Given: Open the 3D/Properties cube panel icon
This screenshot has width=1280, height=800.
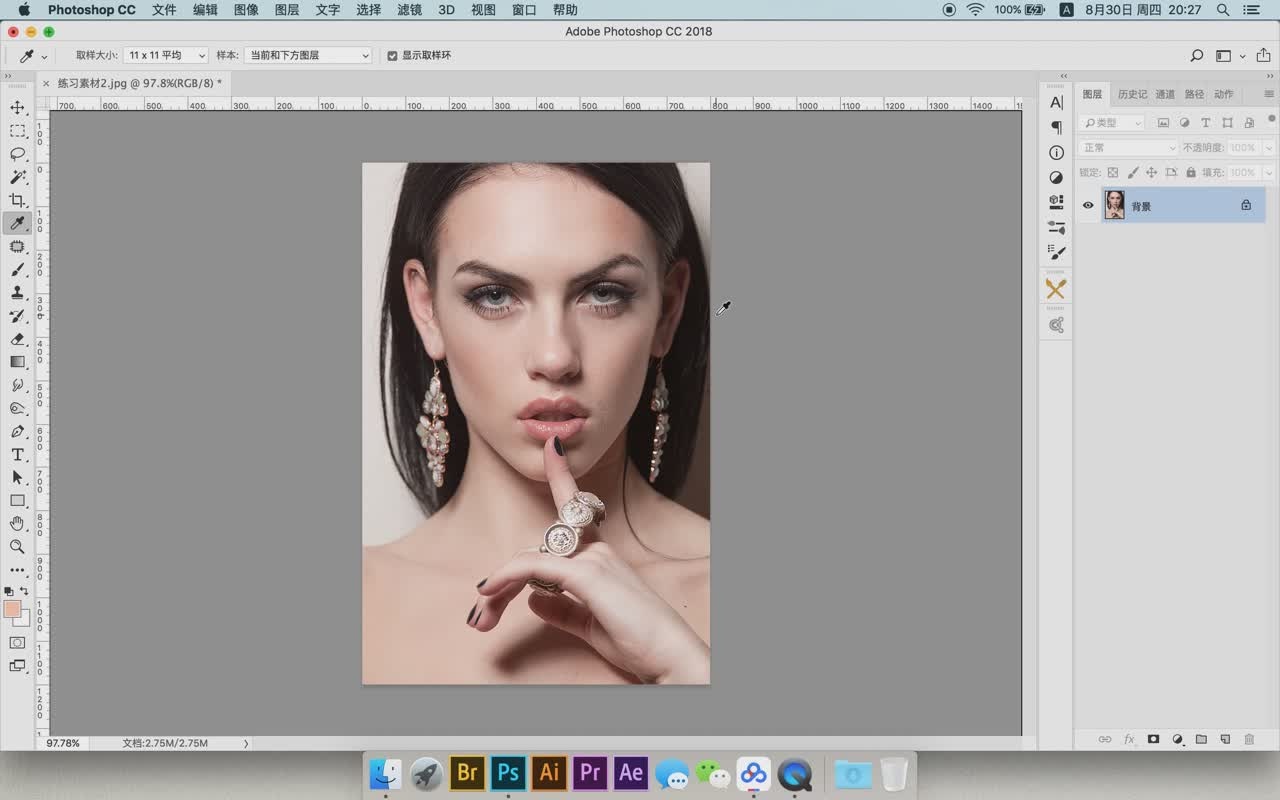Looking at the screenshot, I should tap(1056, 201).
